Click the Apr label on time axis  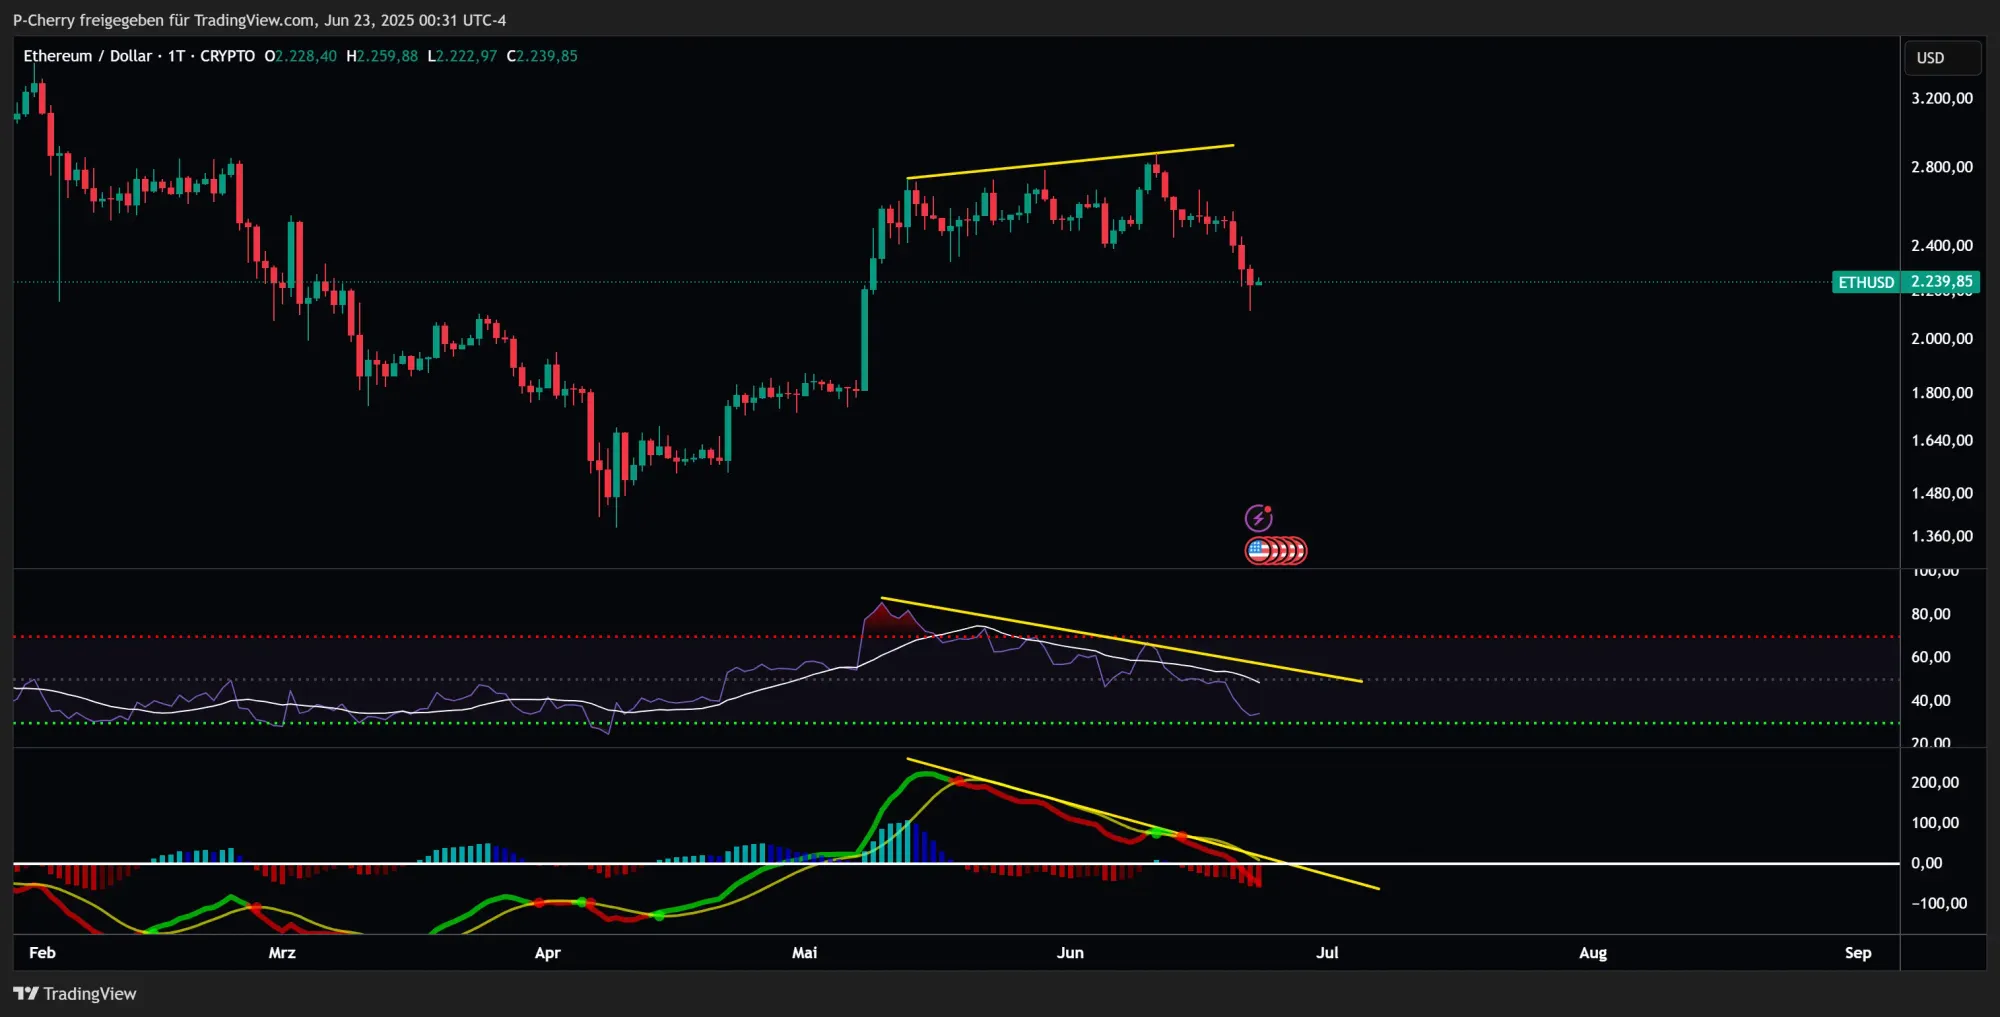pyautogui.click(x=547, y=953)
